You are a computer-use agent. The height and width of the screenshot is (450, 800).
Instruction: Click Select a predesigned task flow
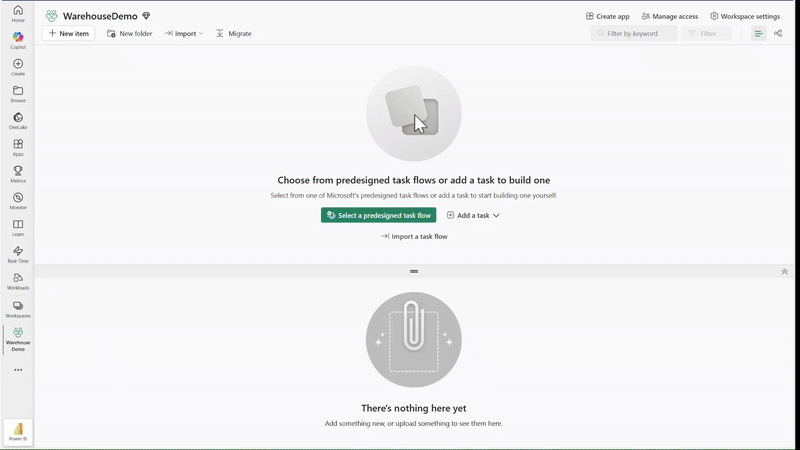click(378, 215)
